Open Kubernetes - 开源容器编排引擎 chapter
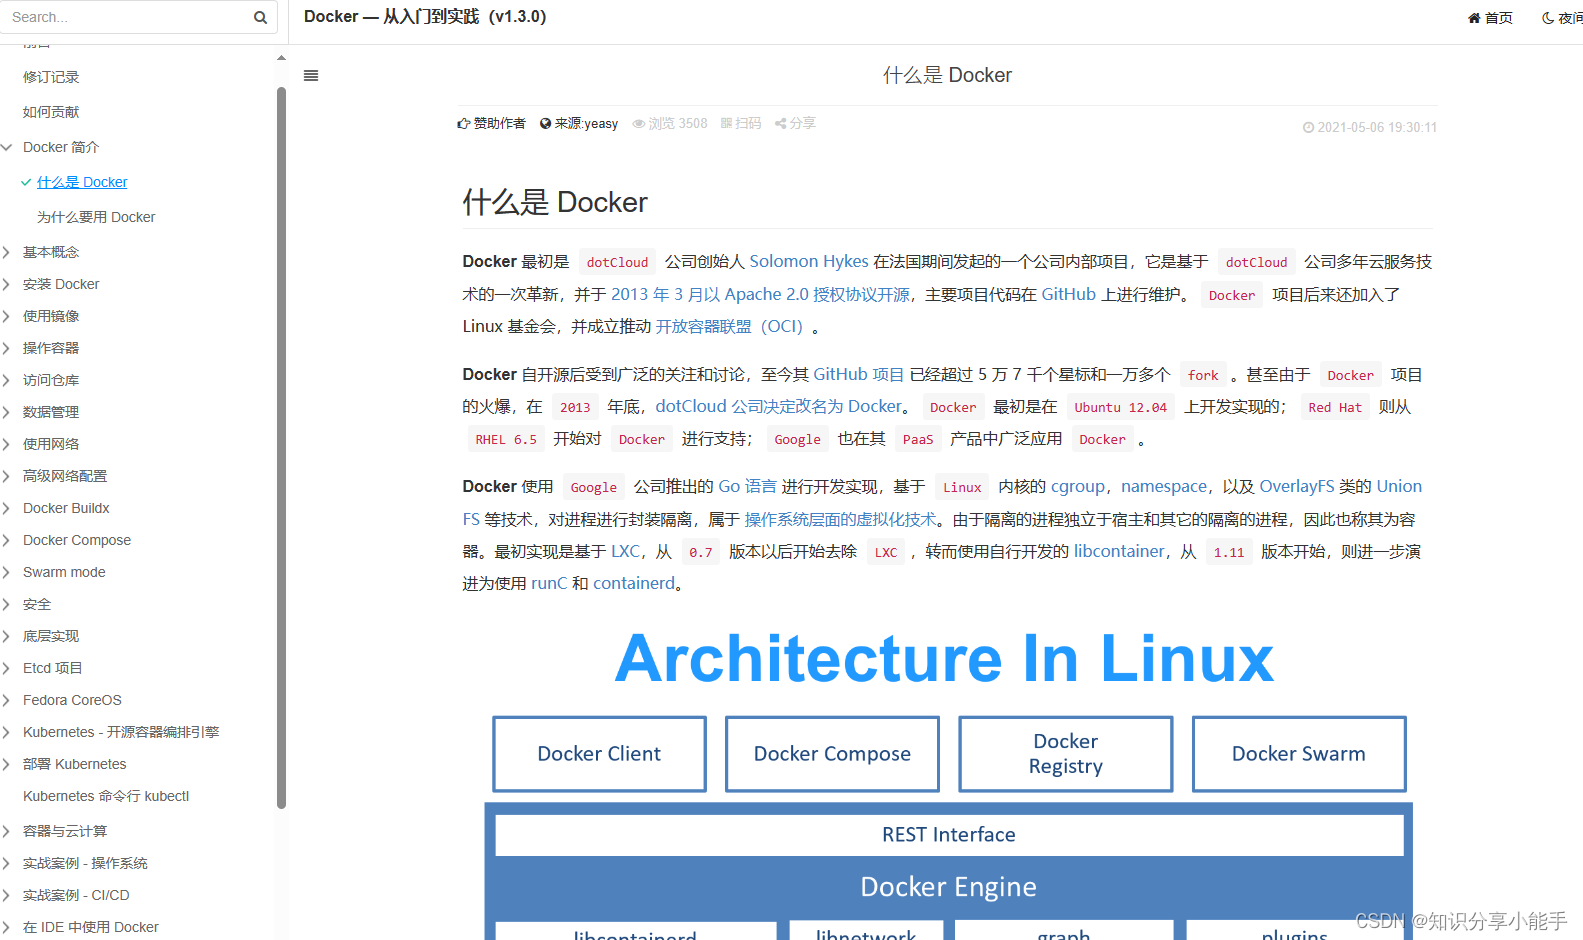The width and height of the screenshot is (1583, 940). [x=121, y=732]
